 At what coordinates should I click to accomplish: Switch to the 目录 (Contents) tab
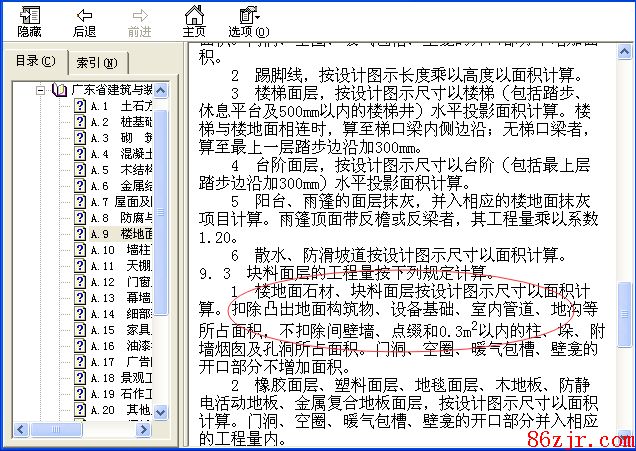[x=35, y=62]
